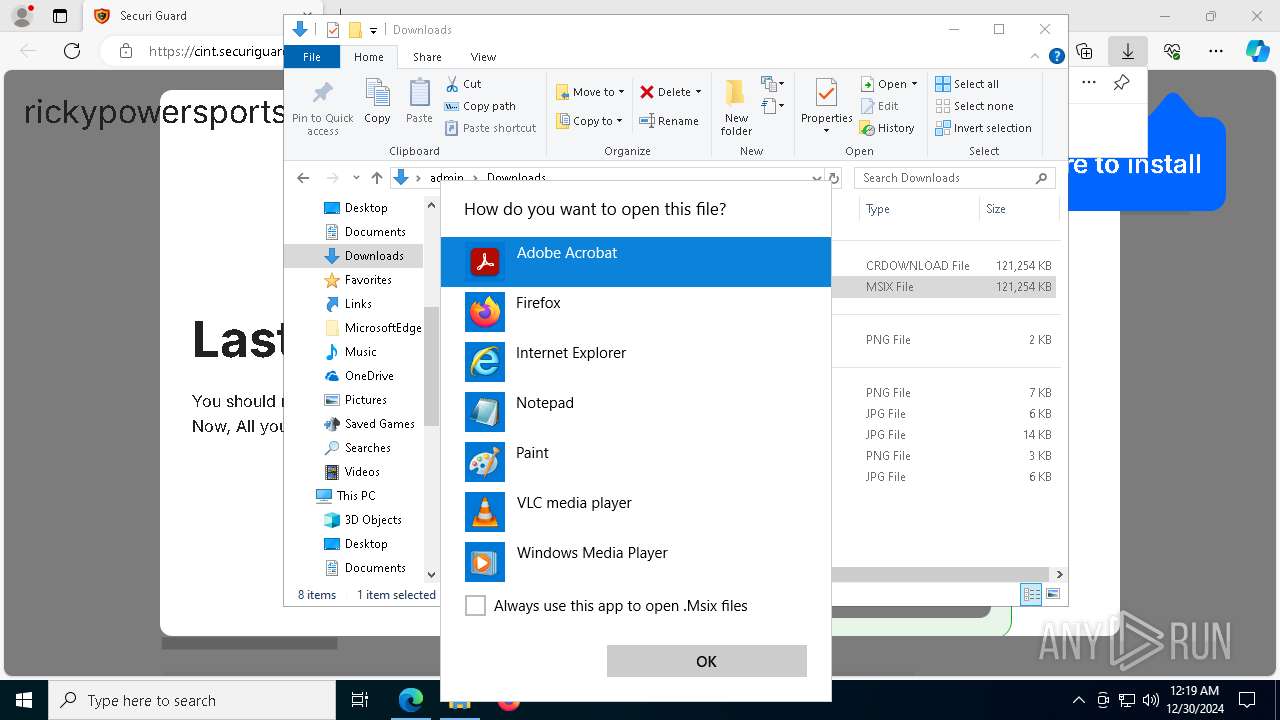Go up one folder level arrow
Viewport: 1280px width, 720px height.
click(x=376, y=178)
